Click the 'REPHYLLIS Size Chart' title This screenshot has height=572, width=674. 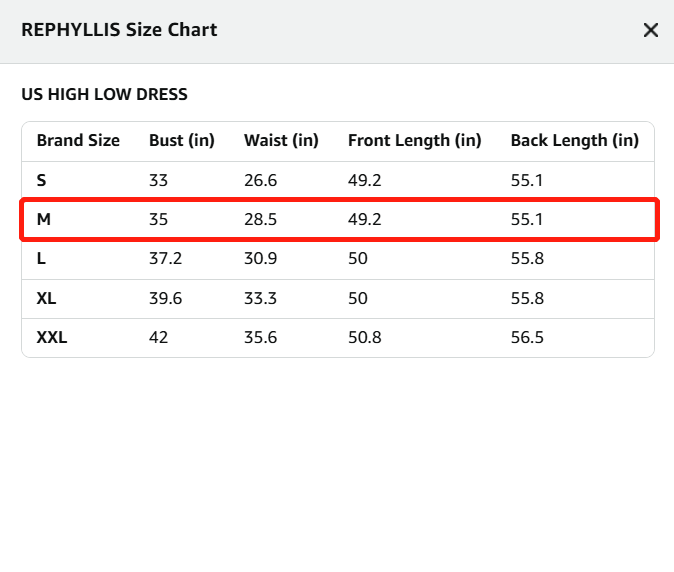point(119,30)
